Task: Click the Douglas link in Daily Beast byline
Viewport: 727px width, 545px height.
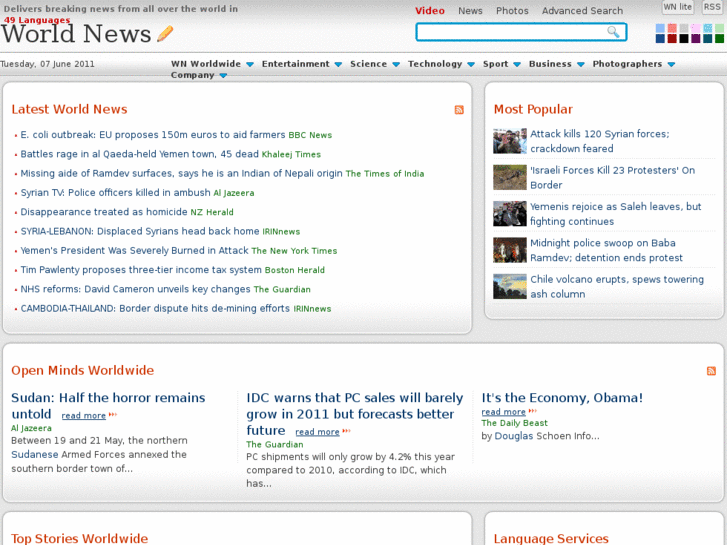Action: pyautogui.click(x=514, y=436)
